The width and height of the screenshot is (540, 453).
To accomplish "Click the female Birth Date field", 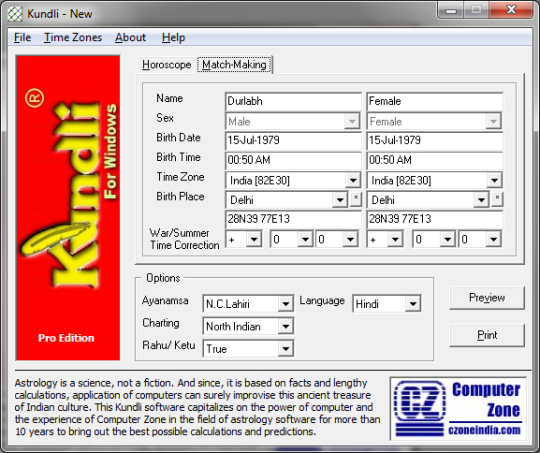I will pyautogui.click(x=434, y=141).
